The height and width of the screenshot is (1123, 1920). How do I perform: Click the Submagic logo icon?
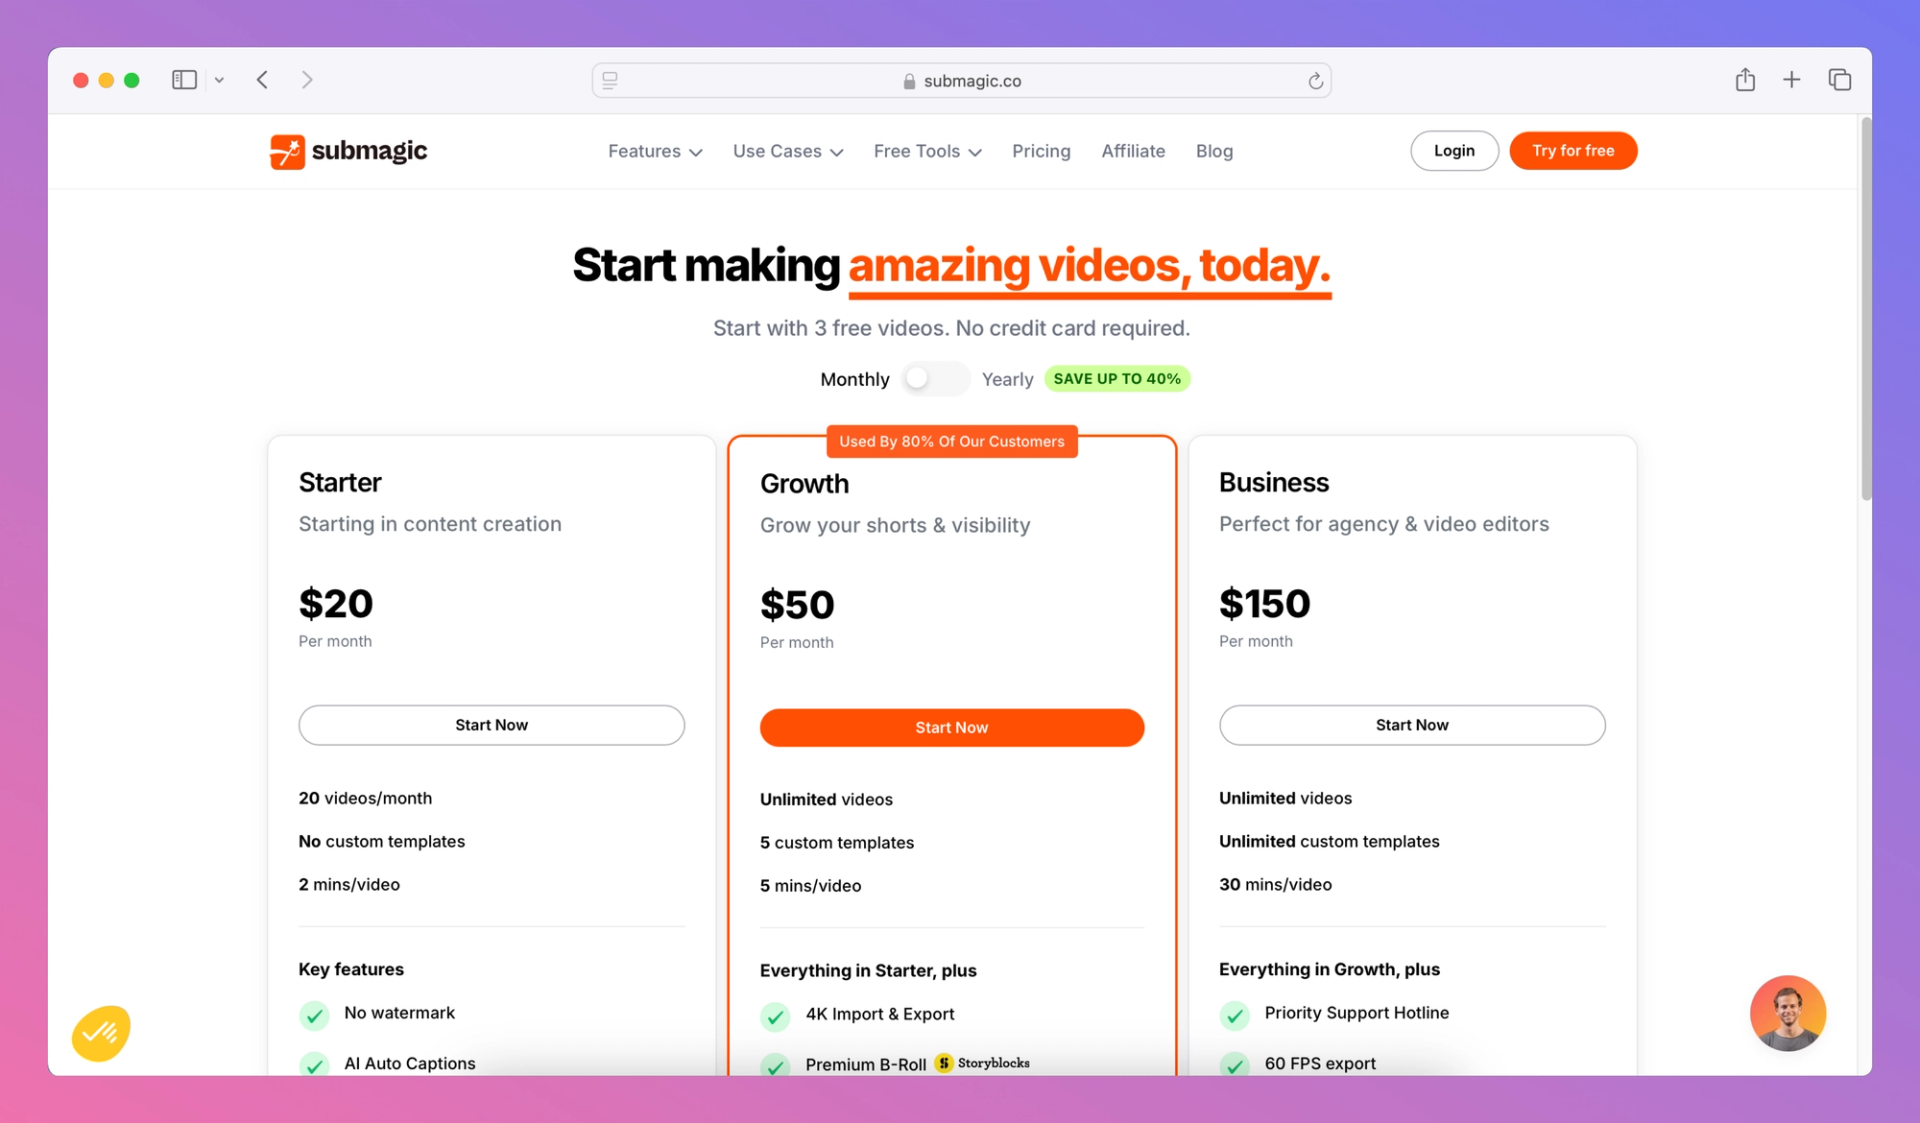[283, 151]
